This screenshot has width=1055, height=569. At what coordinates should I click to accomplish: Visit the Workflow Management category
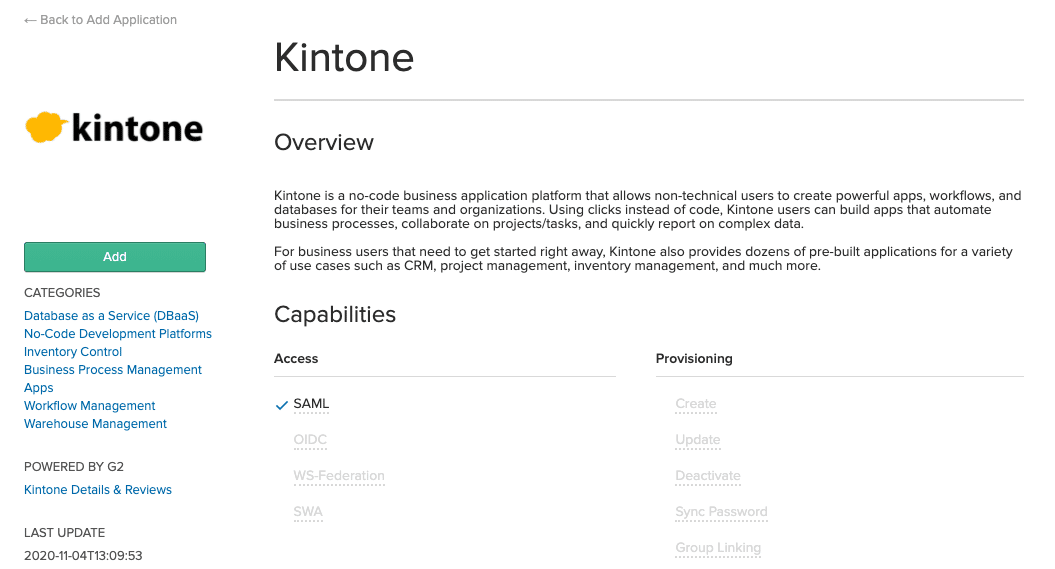(x=90, y=406)
